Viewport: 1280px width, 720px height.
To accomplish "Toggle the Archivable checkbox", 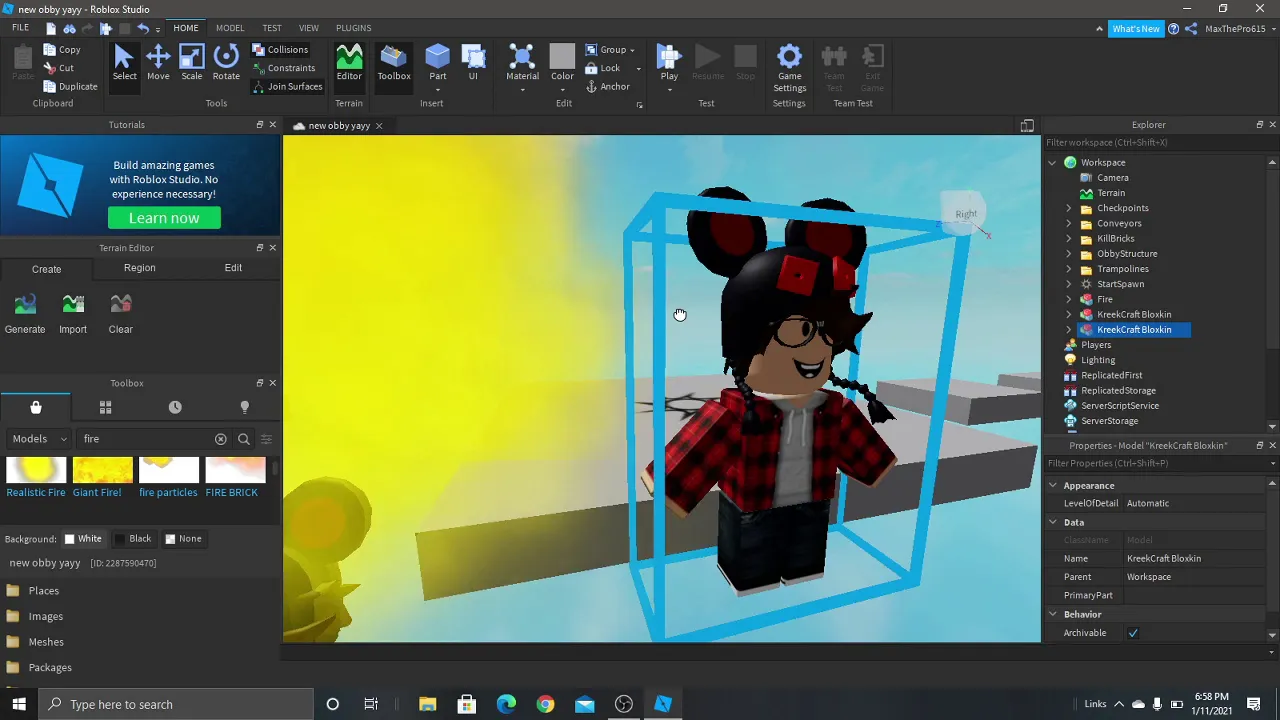I will click(1133, 633).
